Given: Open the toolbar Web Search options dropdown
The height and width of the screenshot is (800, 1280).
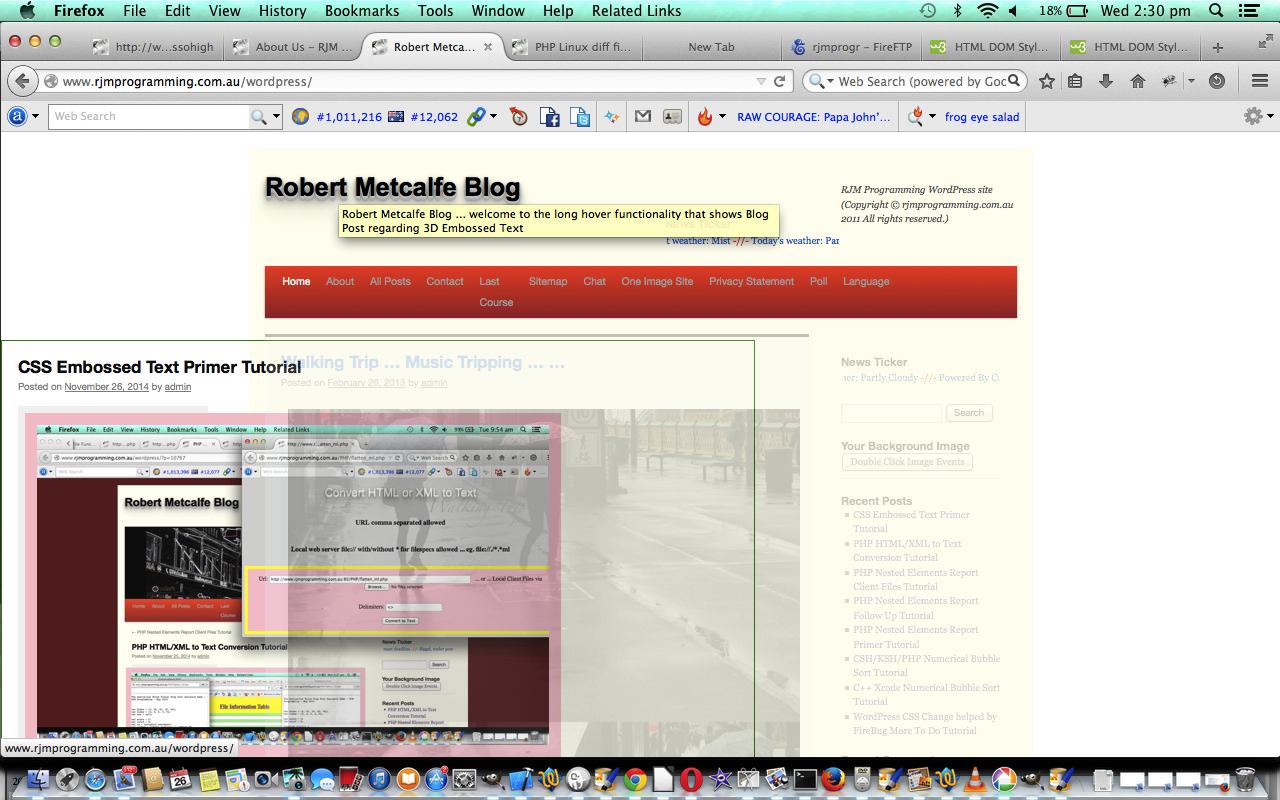Looking at the screenshot, I should [x=277, y=117].
